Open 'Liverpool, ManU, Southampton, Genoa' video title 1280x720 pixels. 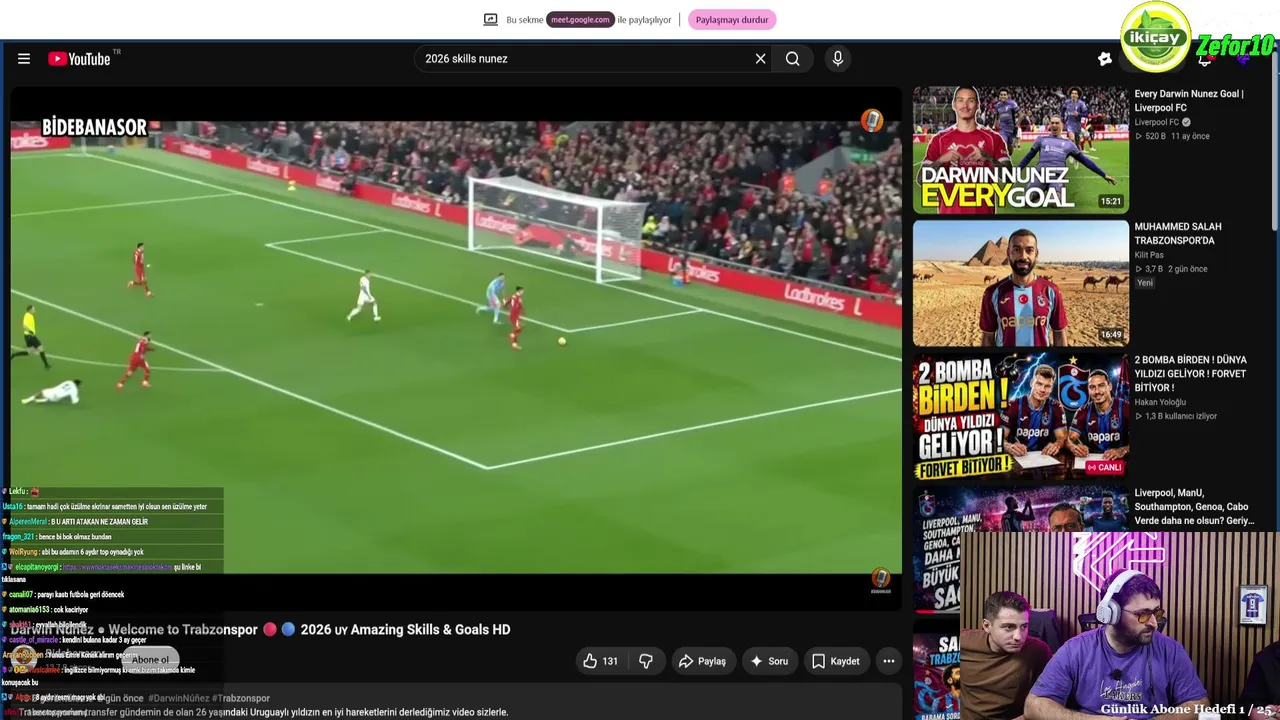(1194, 507)
